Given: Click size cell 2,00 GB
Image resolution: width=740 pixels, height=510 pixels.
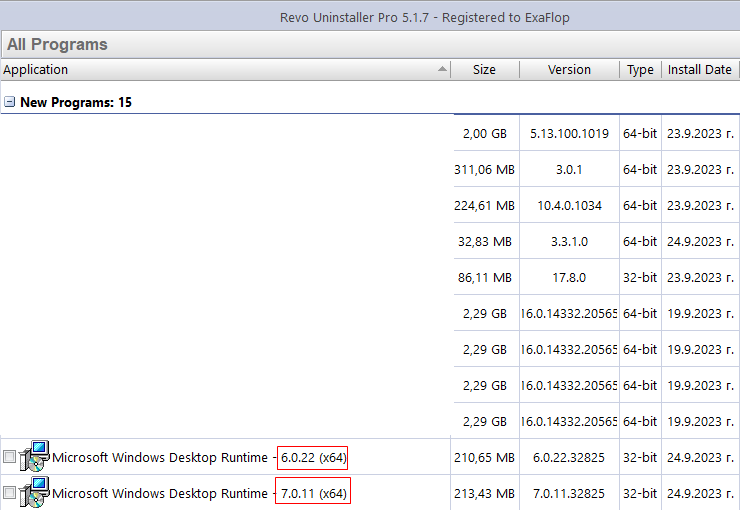Looking at the screenshot, I should [x=485, y=134].
